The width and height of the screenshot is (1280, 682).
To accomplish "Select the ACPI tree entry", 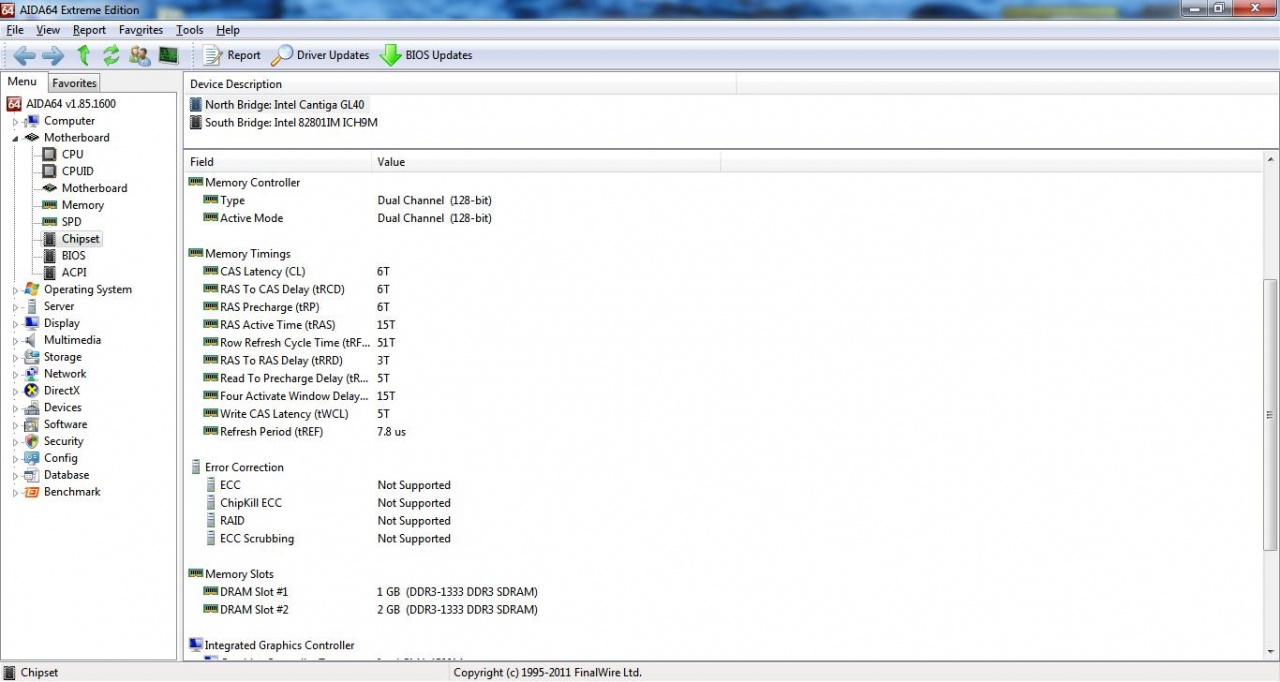I will pyautogui.click(x=74, y=272).
